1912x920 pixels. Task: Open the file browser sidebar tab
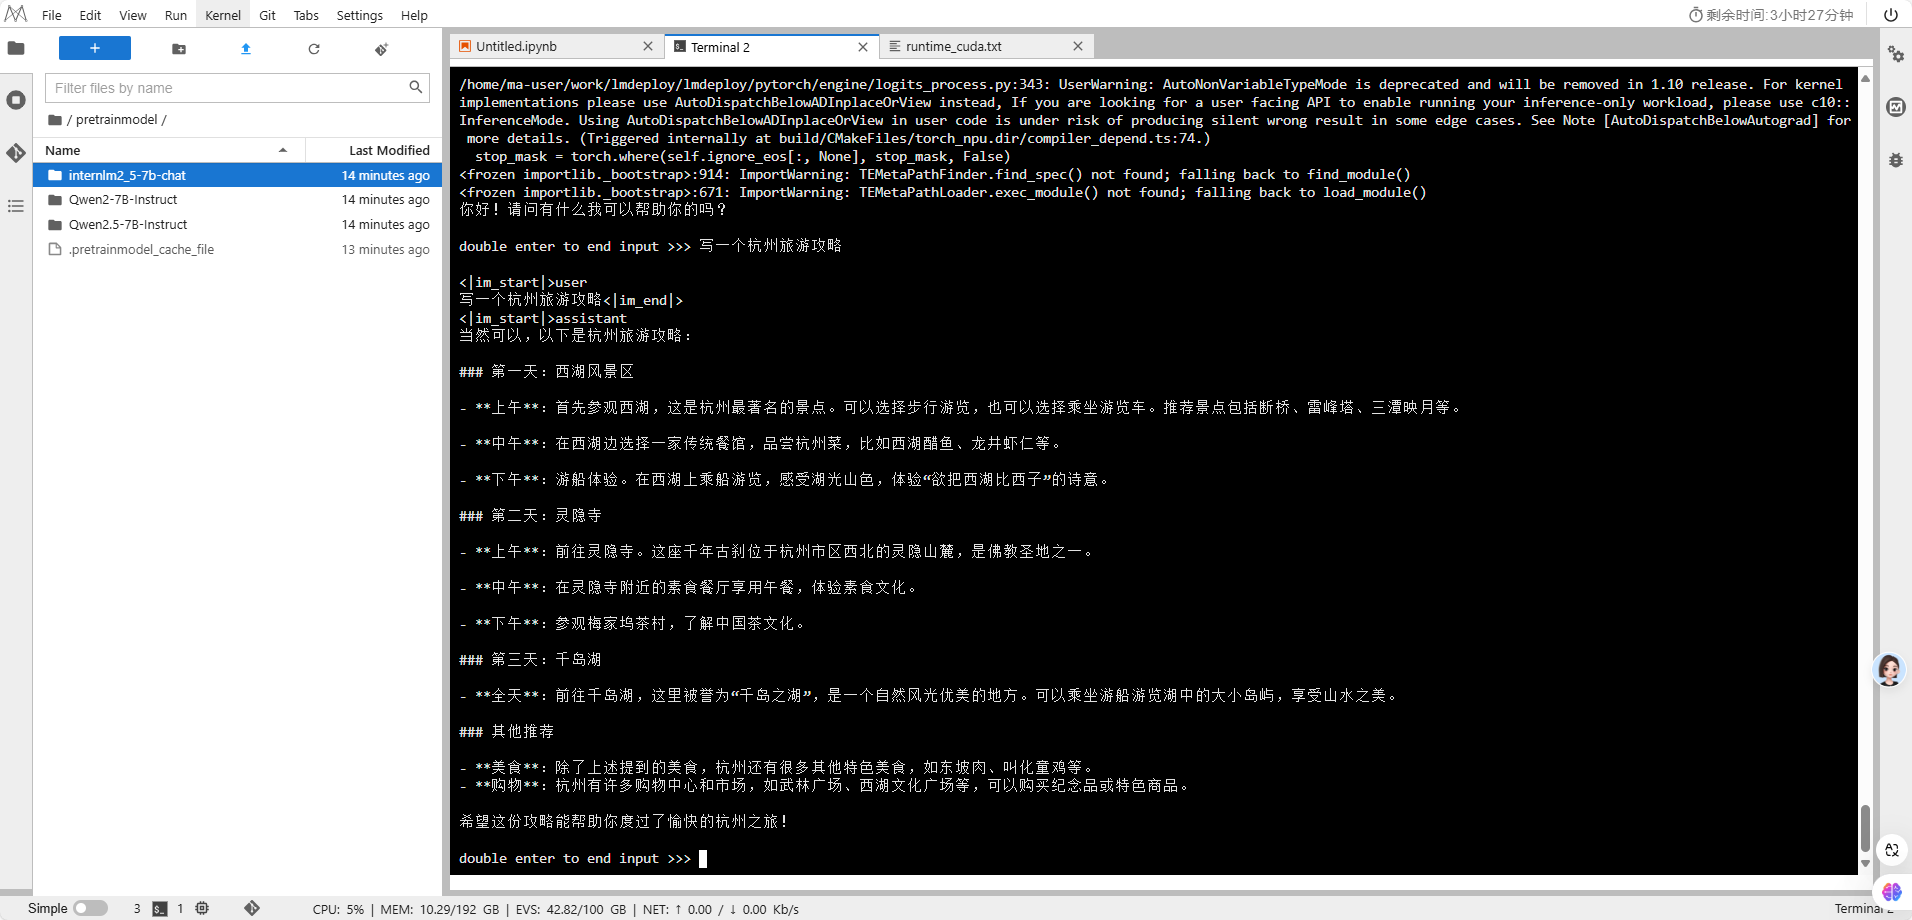pos(16,48)
